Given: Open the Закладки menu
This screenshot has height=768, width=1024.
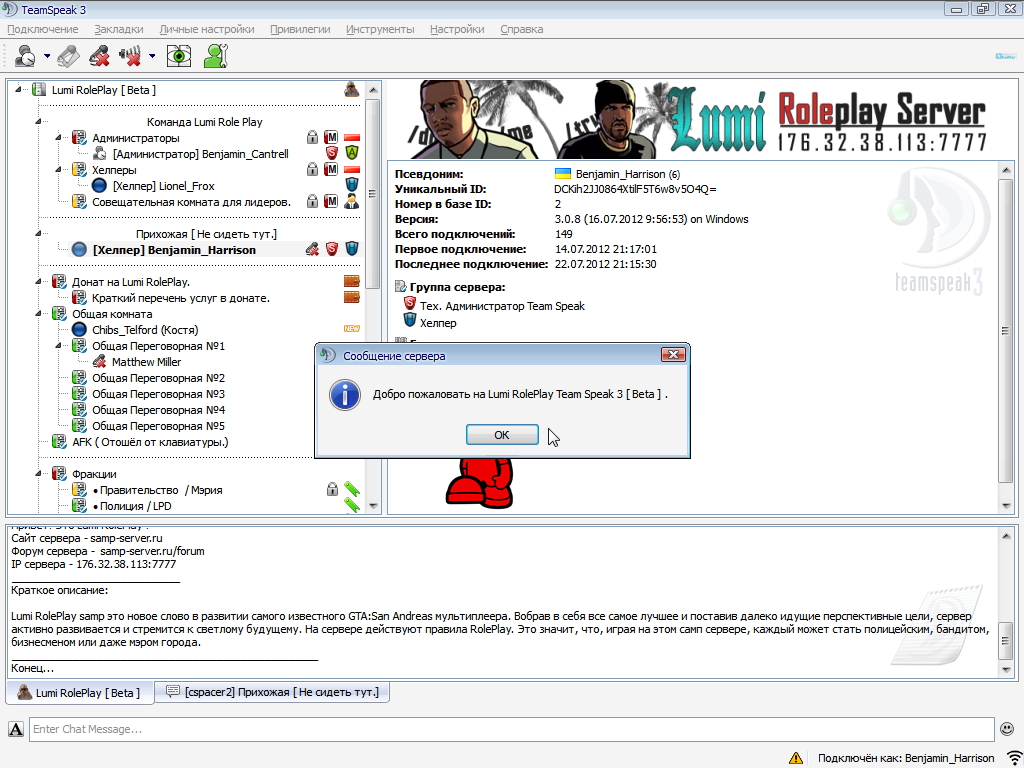Looking at the screenshot, I should tap(119, 29).
